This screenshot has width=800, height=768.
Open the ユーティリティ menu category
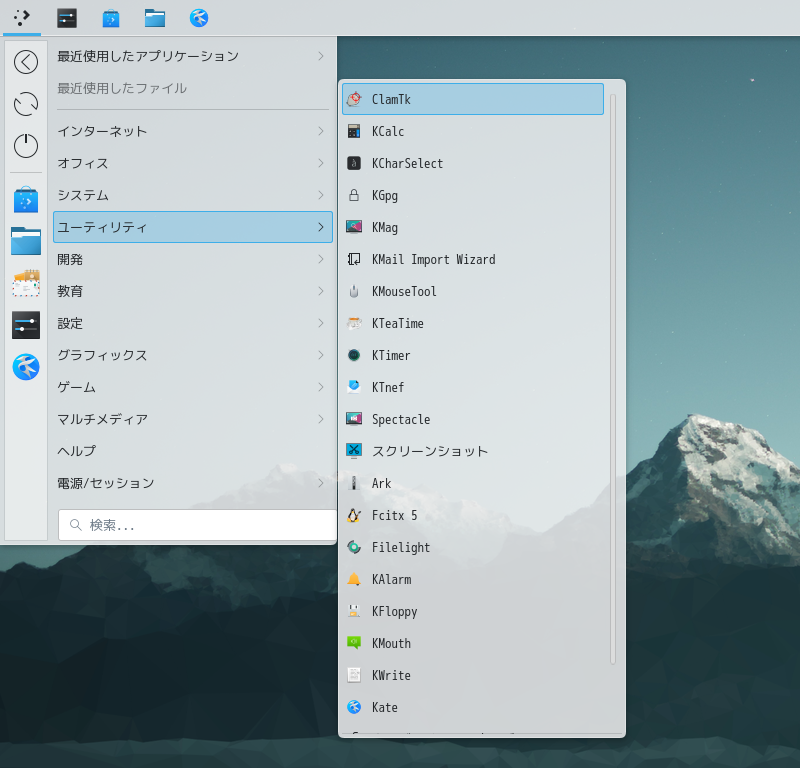(x=193, y=227)
